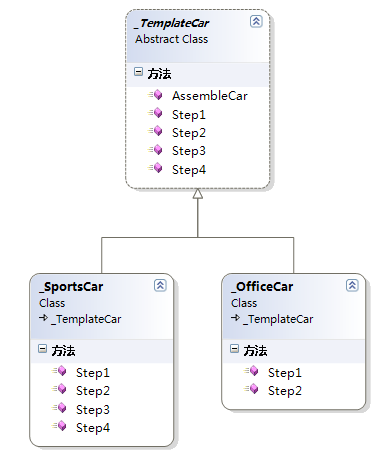The width and height of the screenshot is (384, 453).
Task: Select Step2 method in _TemplateCar
Action: click(x=189, y=133)
